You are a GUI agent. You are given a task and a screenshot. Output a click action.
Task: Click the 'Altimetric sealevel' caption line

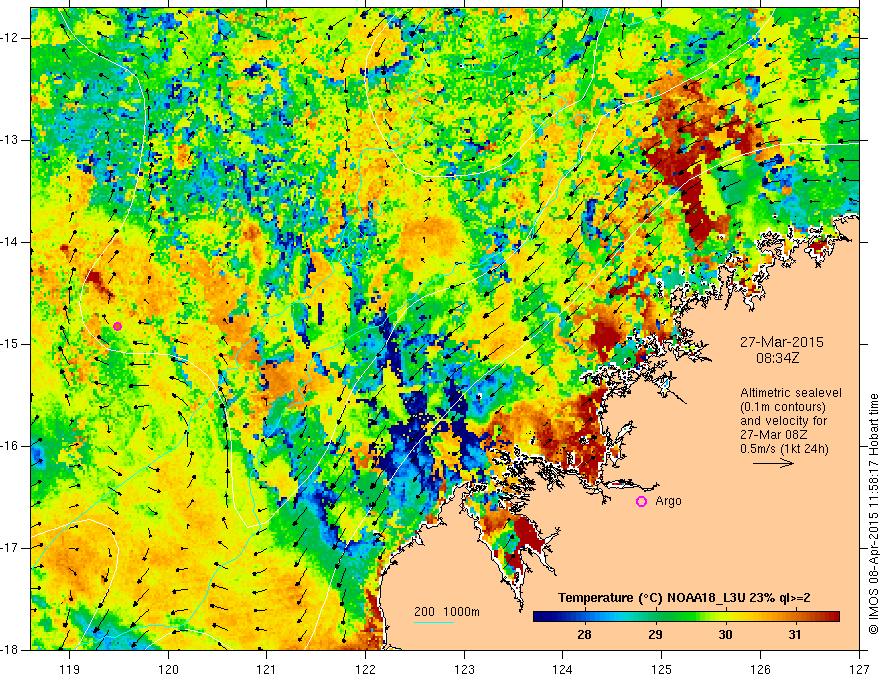click(x=791, y=393)
